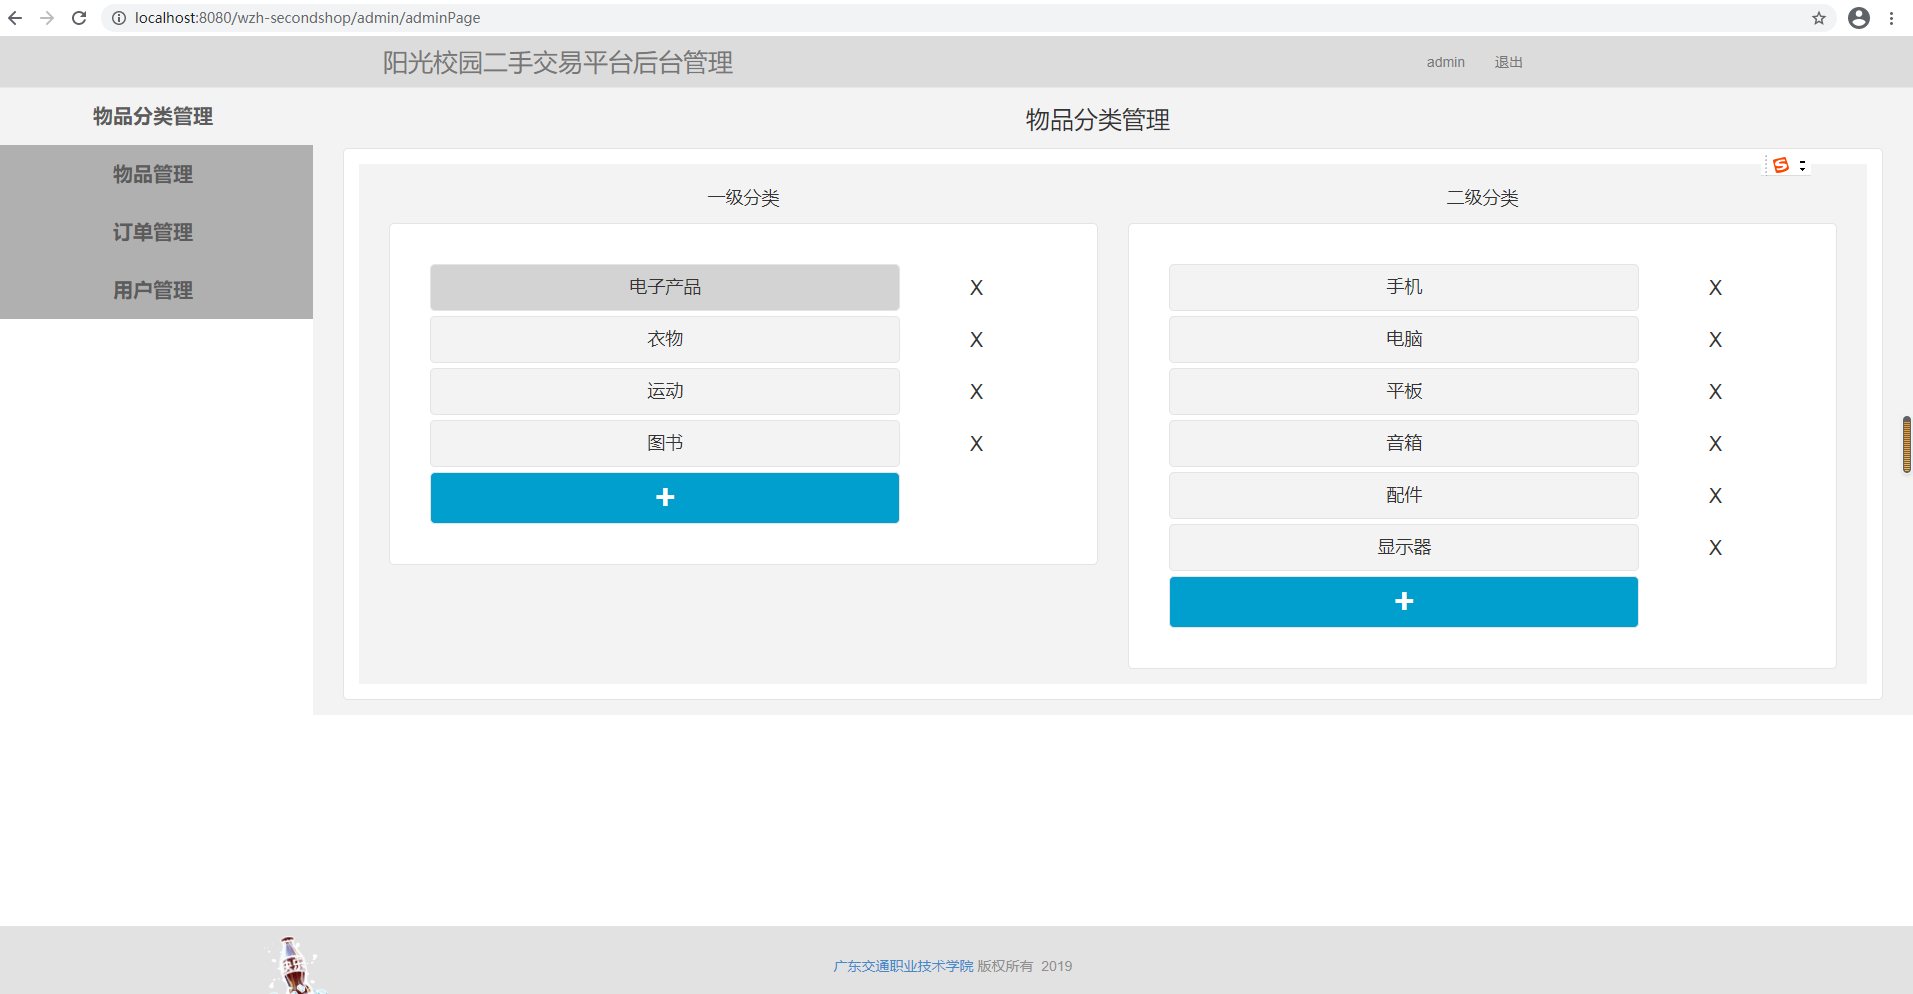Delete the 配件 subcategory
1913x994 pixels.
1715,496
